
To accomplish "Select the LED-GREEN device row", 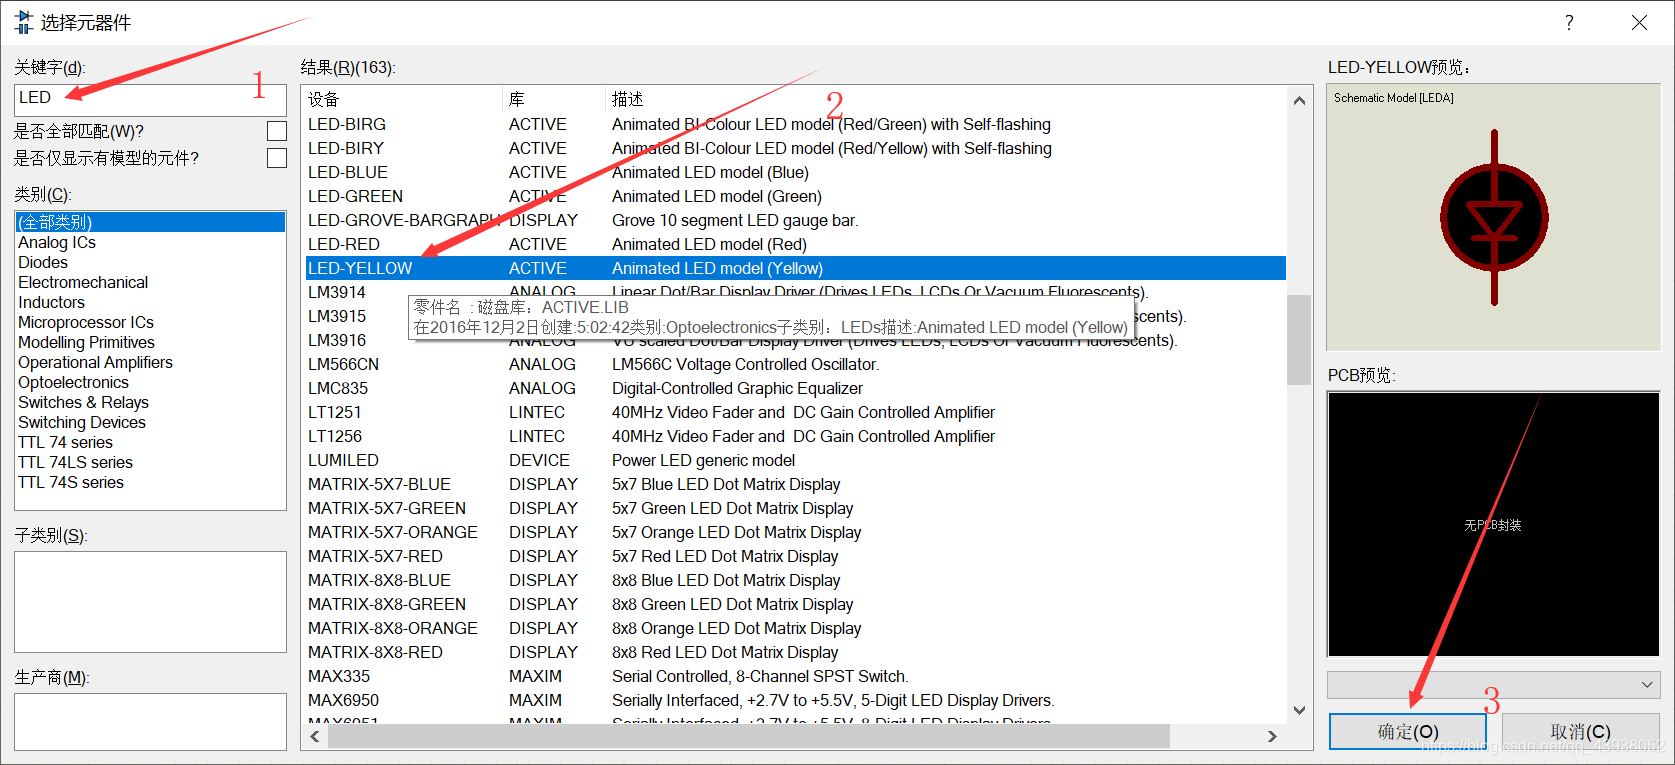I will 795,196.
